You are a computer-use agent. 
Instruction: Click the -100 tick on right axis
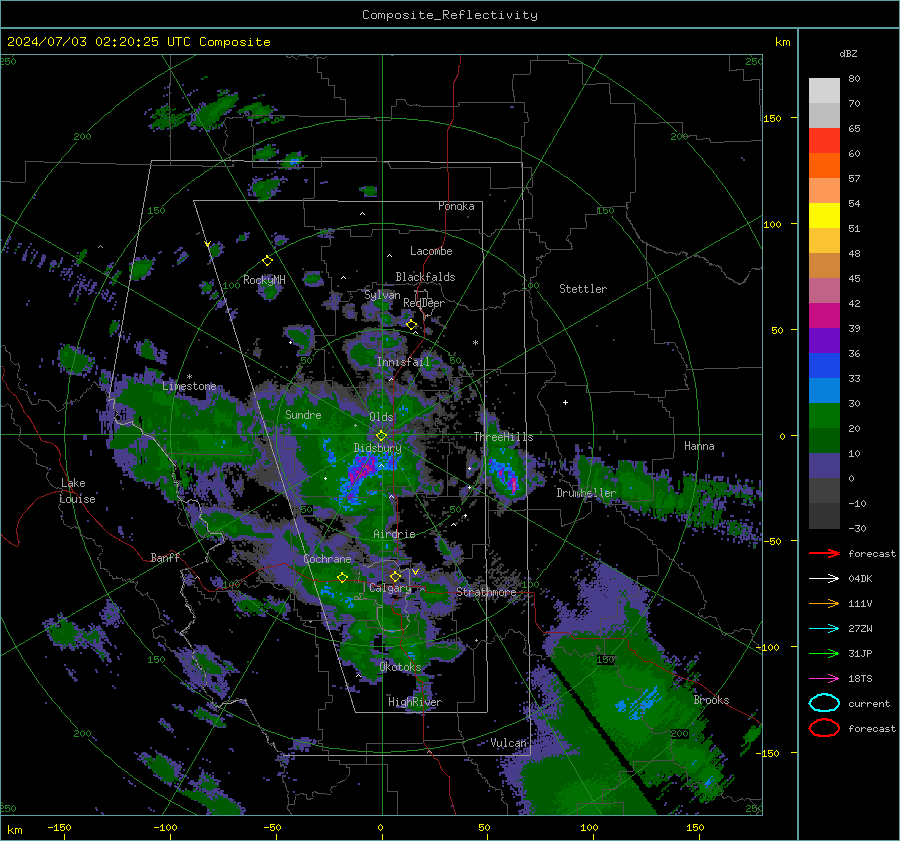768,647
